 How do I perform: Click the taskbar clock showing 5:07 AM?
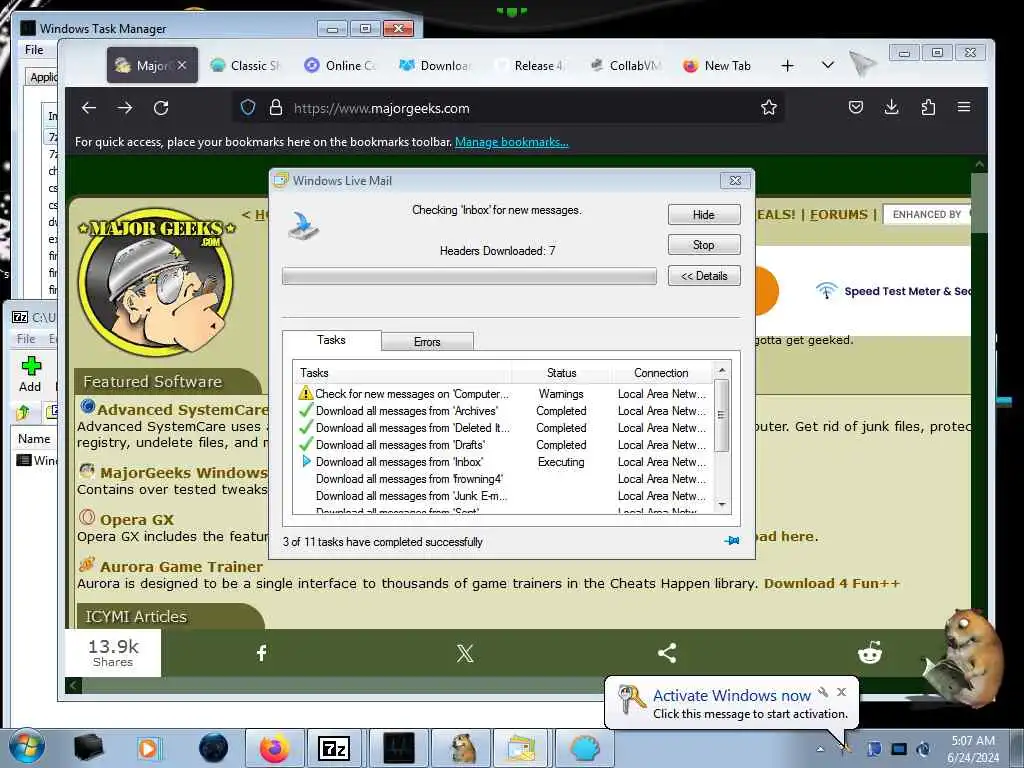click(x=972, y=748)
